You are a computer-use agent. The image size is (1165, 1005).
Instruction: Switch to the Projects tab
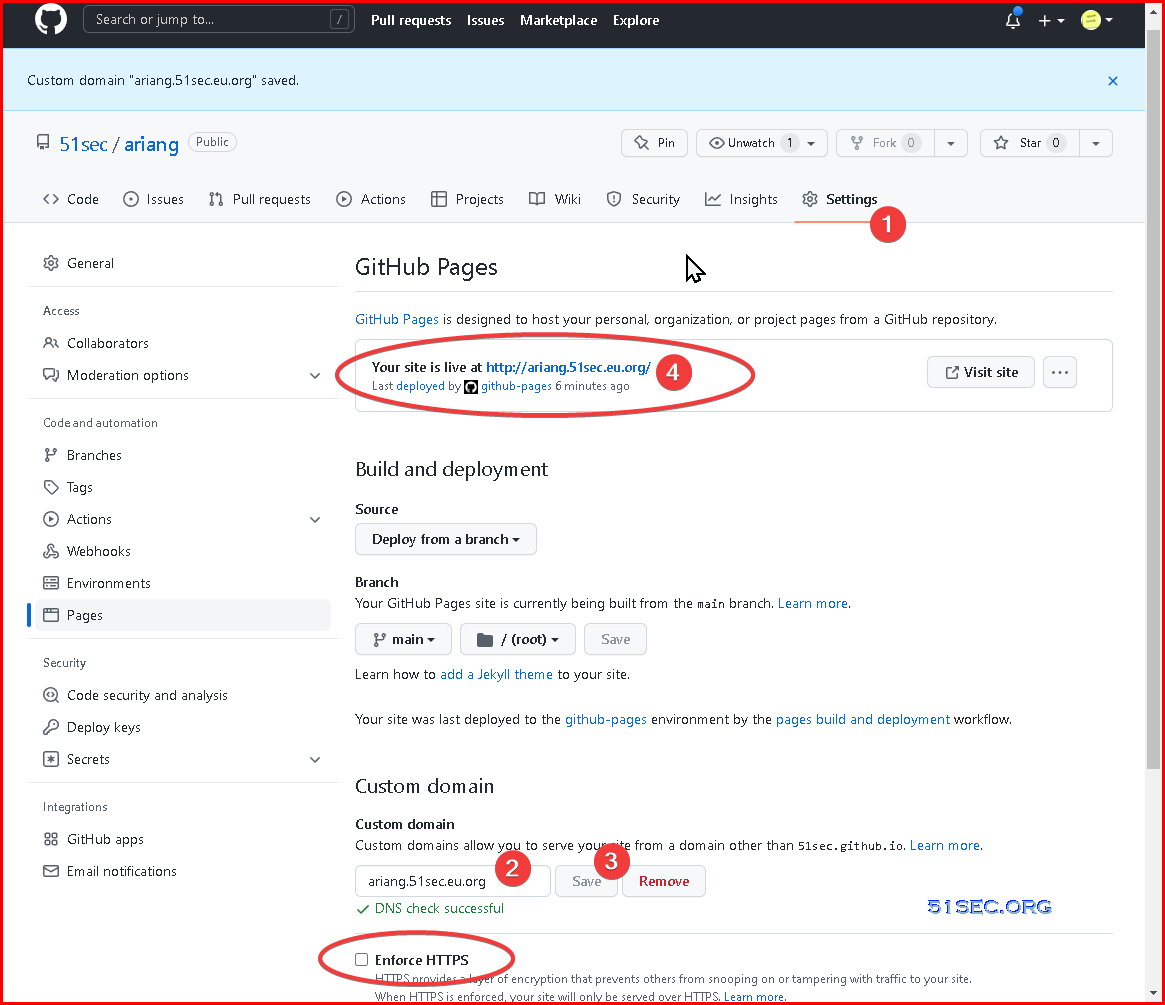click(467, 199)
